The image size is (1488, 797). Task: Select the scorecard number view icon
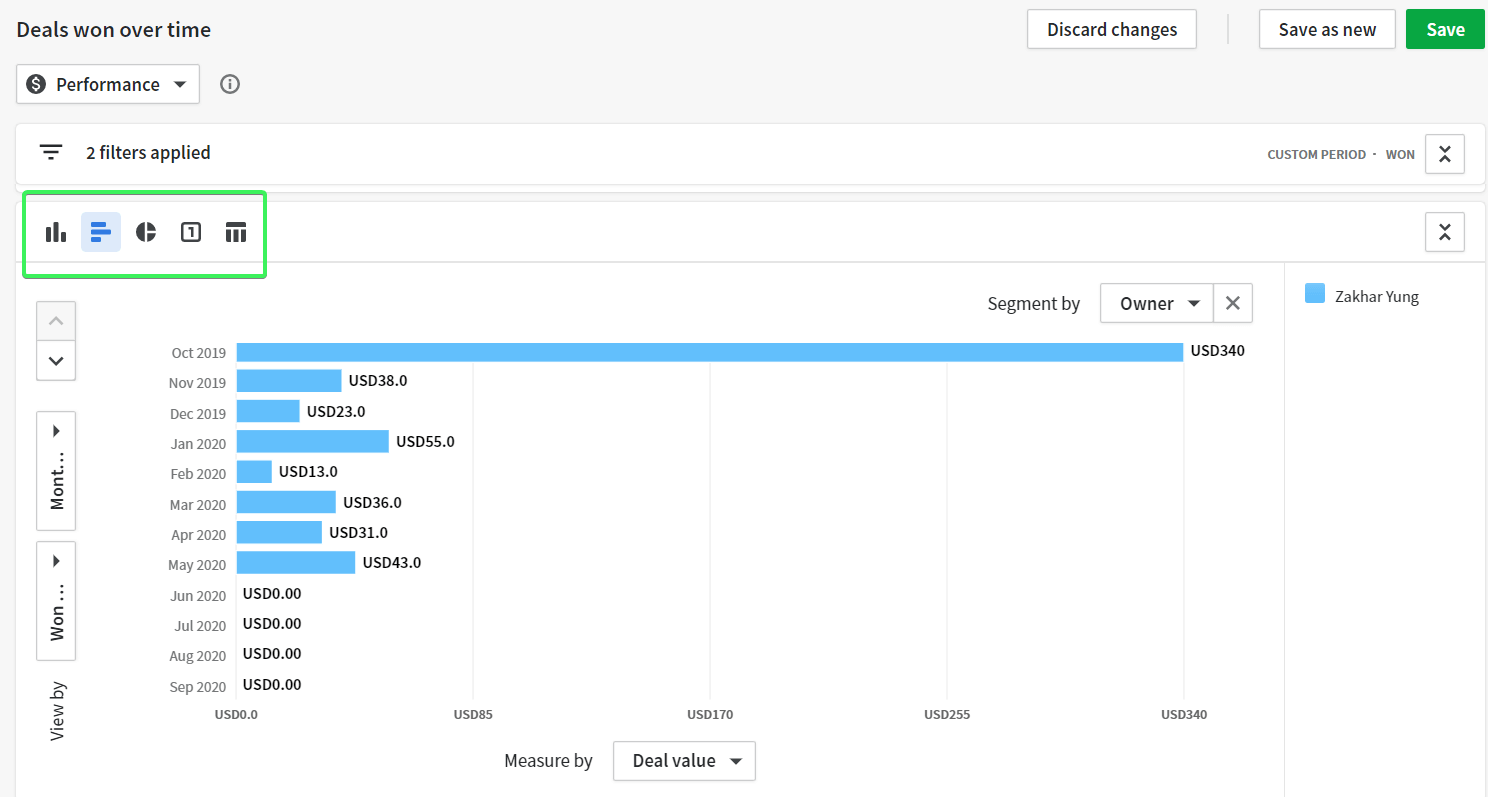191,232
